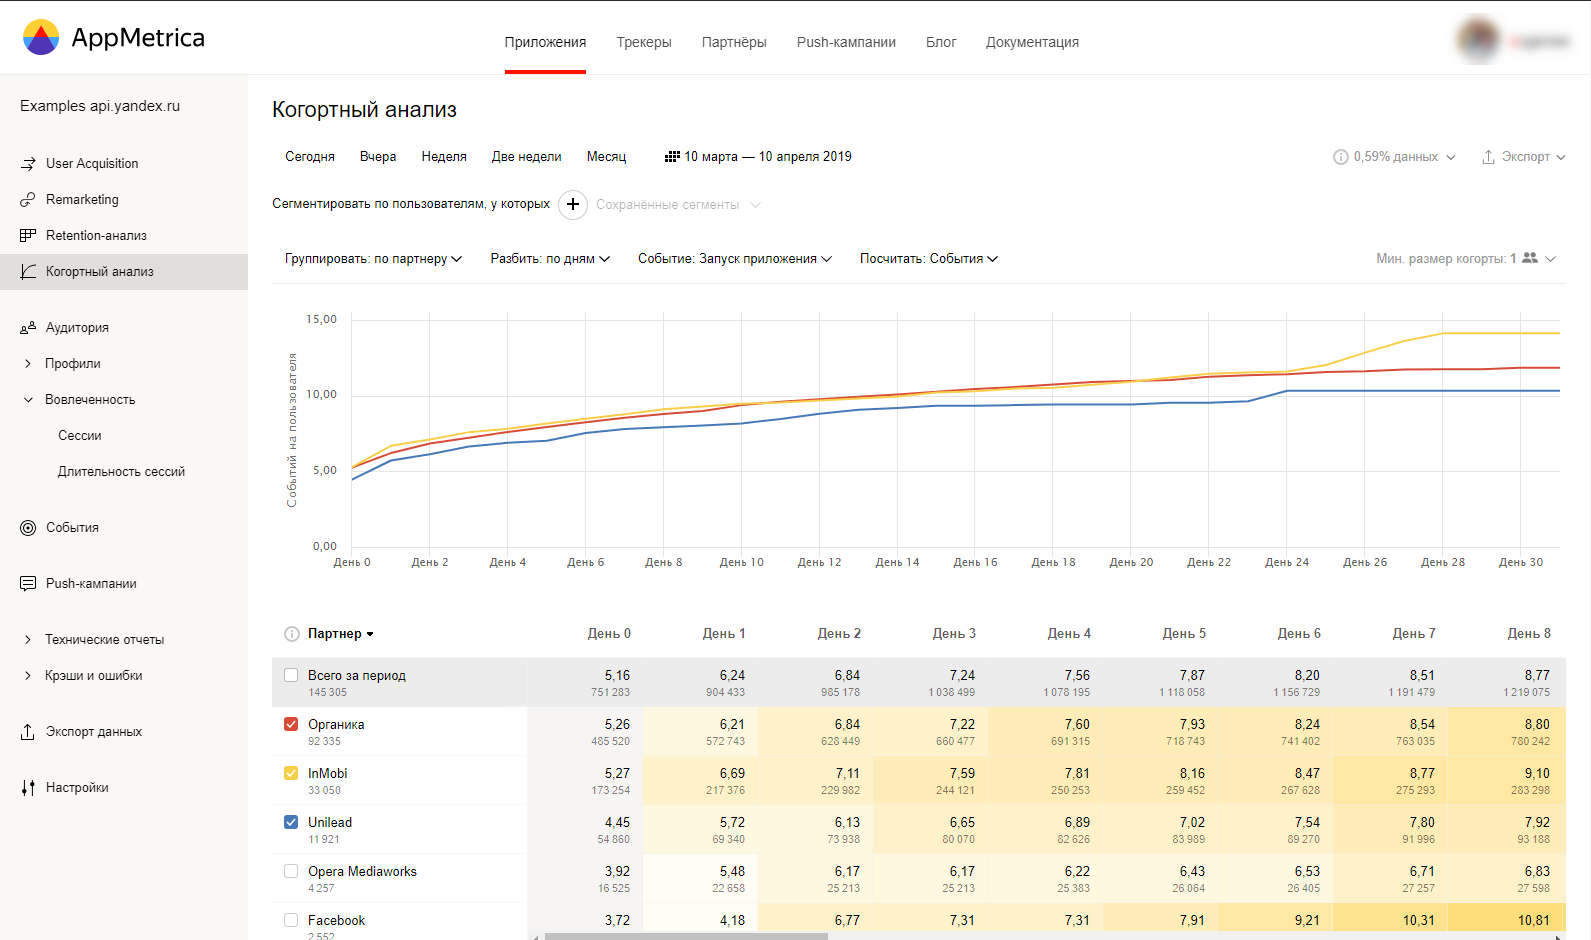Click the Push-кампании message icon in sidebar
Viewport: 1591px width, 940px height.
pos(28,584)
